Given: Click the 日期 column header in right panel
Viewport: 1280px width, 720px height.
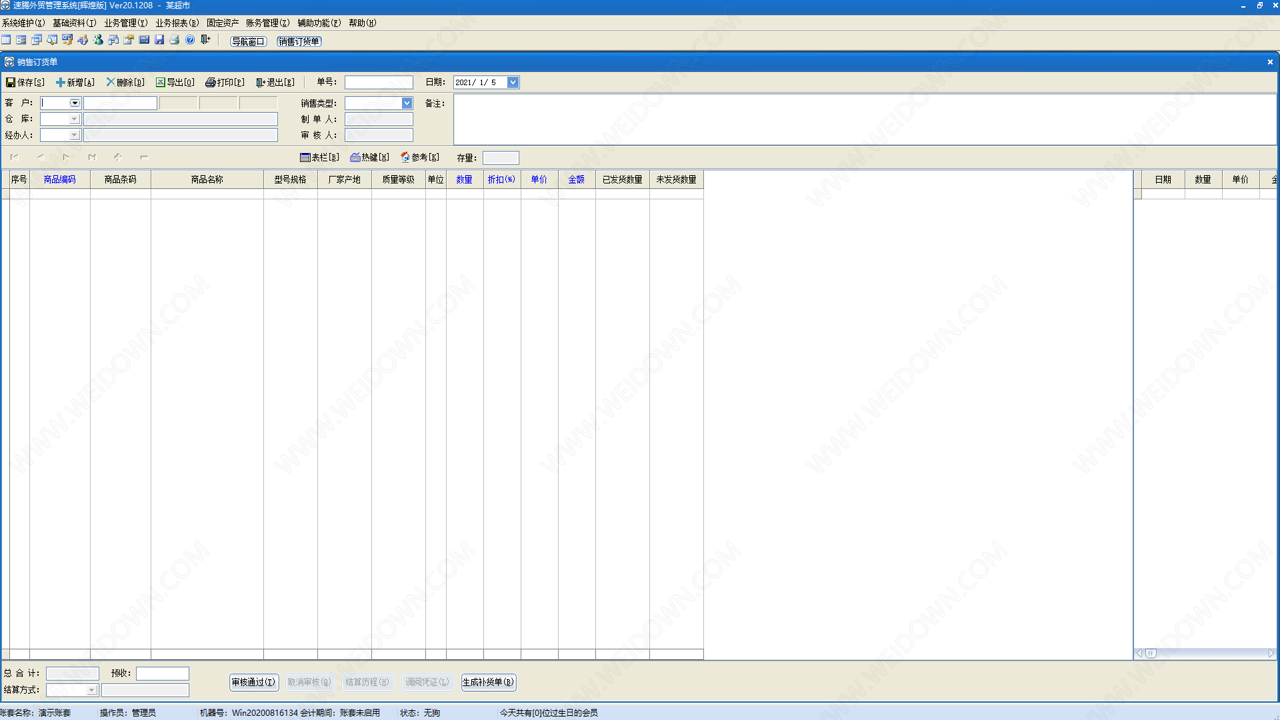Looking at the screenshot, I should (1163, 180).
